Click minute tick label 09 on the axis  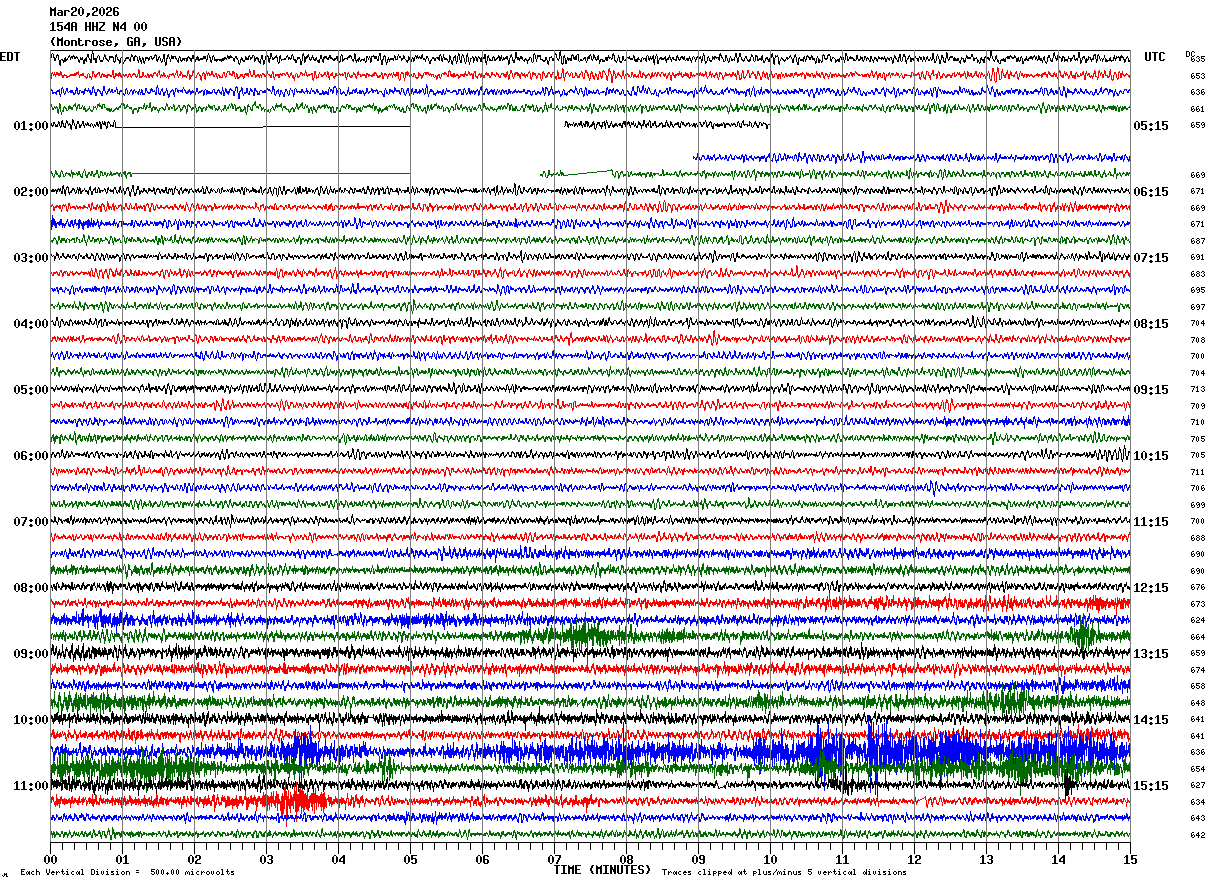tap(698, 859)
